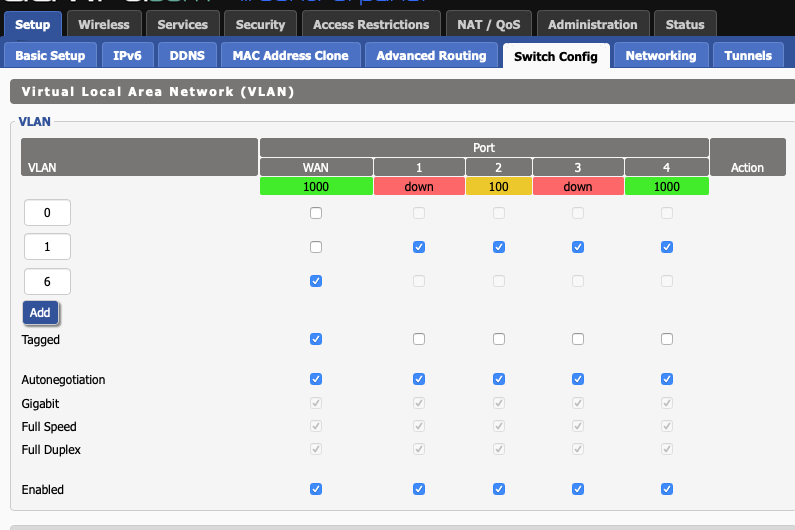Enable Tagged on port 1
Viewport: 795px width, 530px height.
tap(419, 339)
